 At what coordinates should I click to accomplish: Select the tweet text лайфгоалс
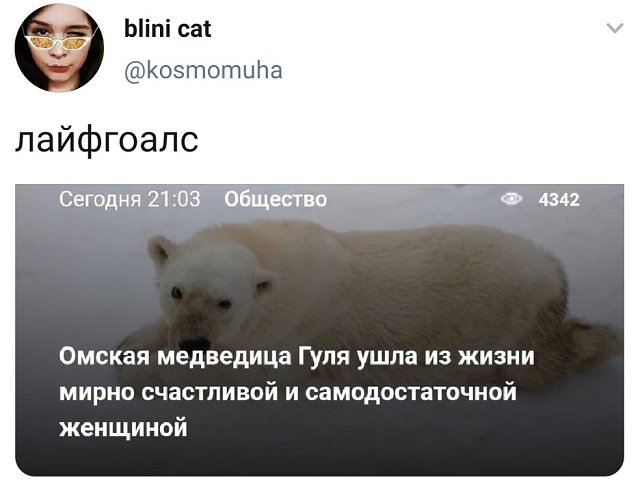coord(107,140)
